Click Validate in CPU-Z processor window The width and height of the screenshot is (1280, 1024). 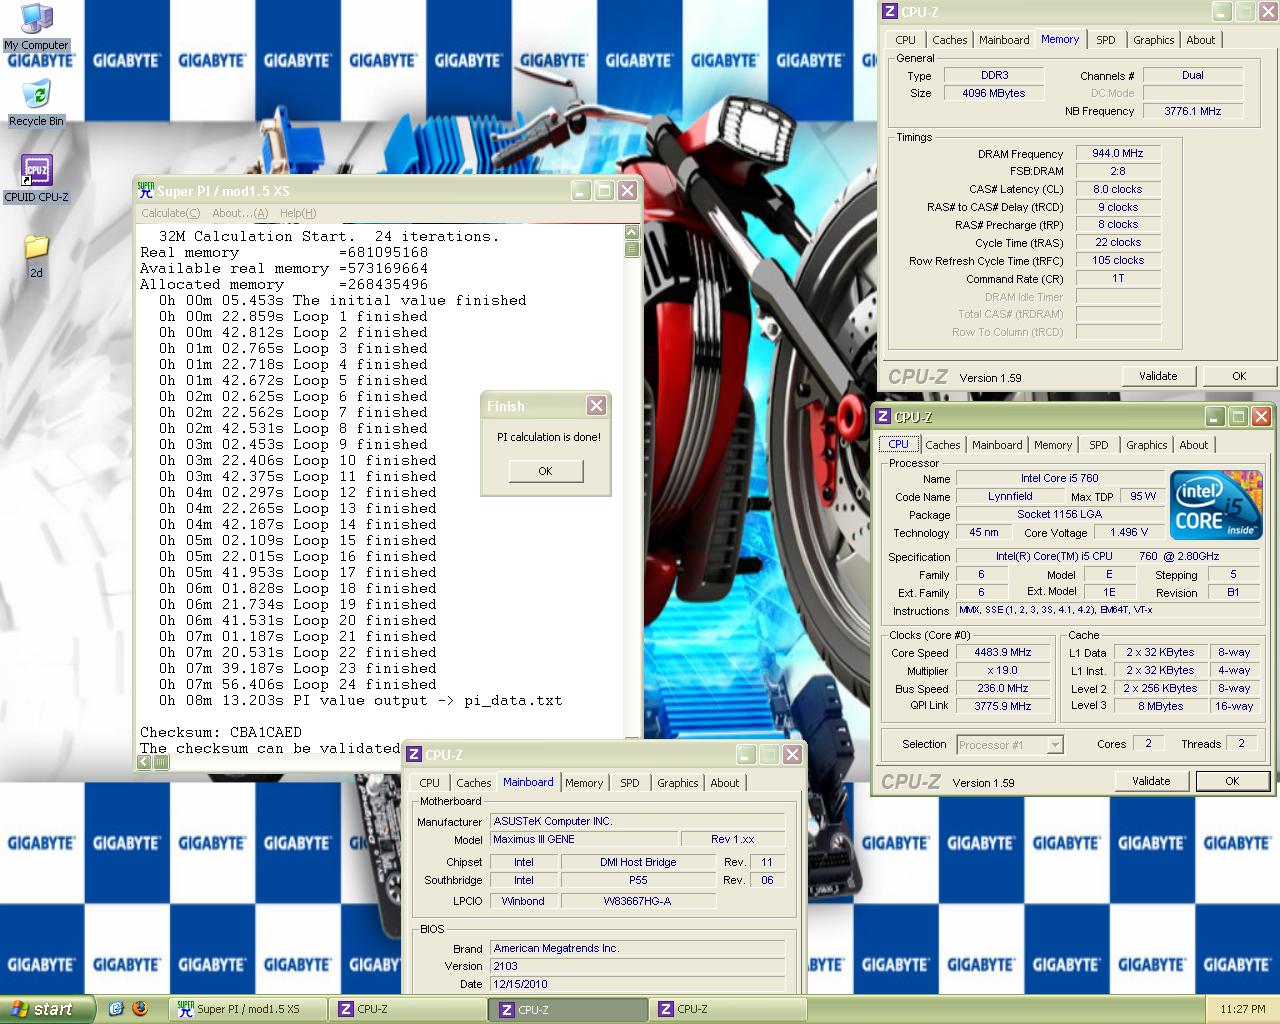pos(1151,781)
